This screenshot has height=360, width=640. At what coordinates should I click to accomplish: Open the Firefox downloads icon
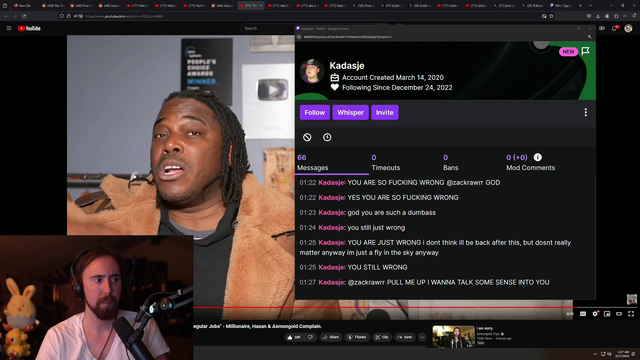point(598,16)
